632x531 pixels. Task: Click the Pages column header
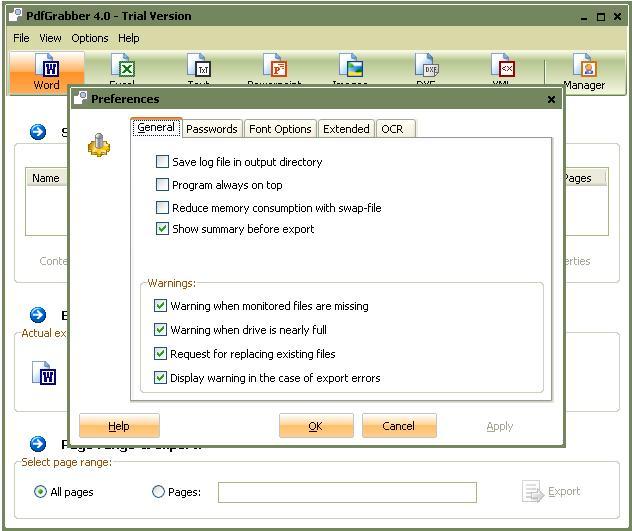(x=584, y=178)
